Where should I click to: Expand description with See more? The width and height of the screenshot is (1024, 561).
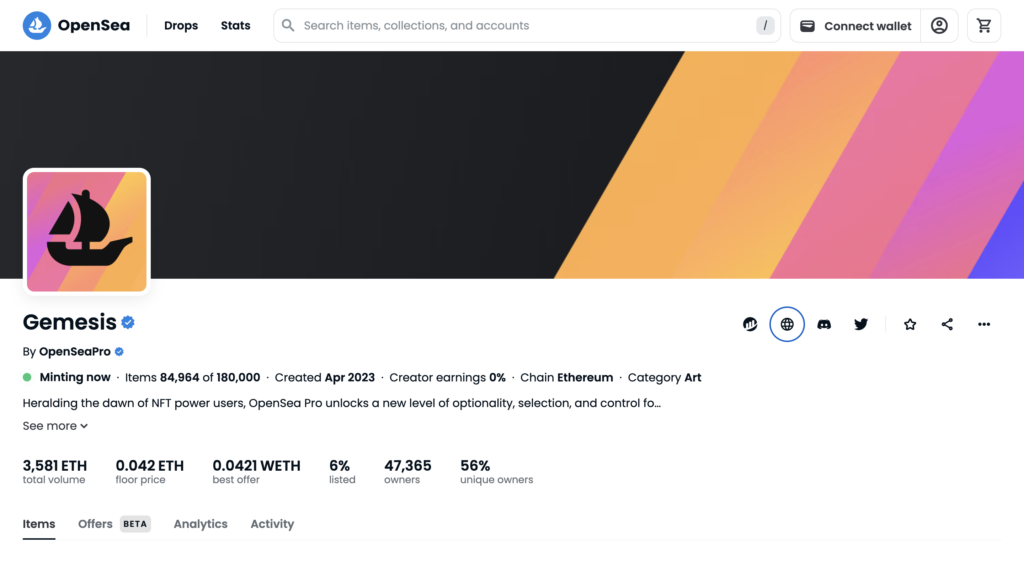pyautogui.click(x=55, y=426)
